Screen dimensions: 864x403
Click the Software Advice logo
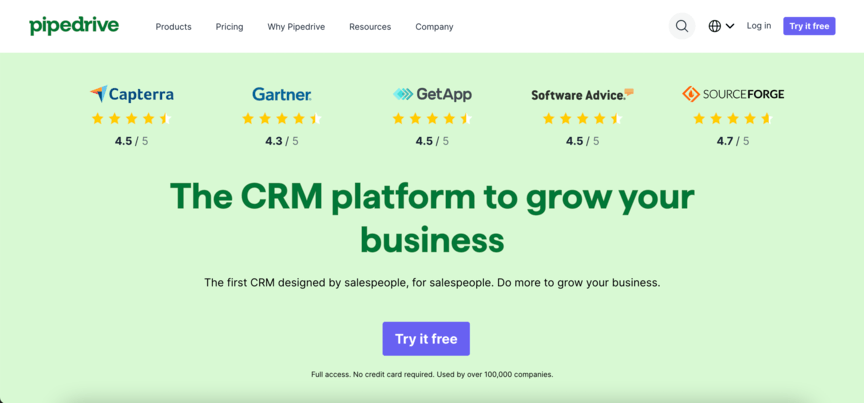[x=582, y=95]
